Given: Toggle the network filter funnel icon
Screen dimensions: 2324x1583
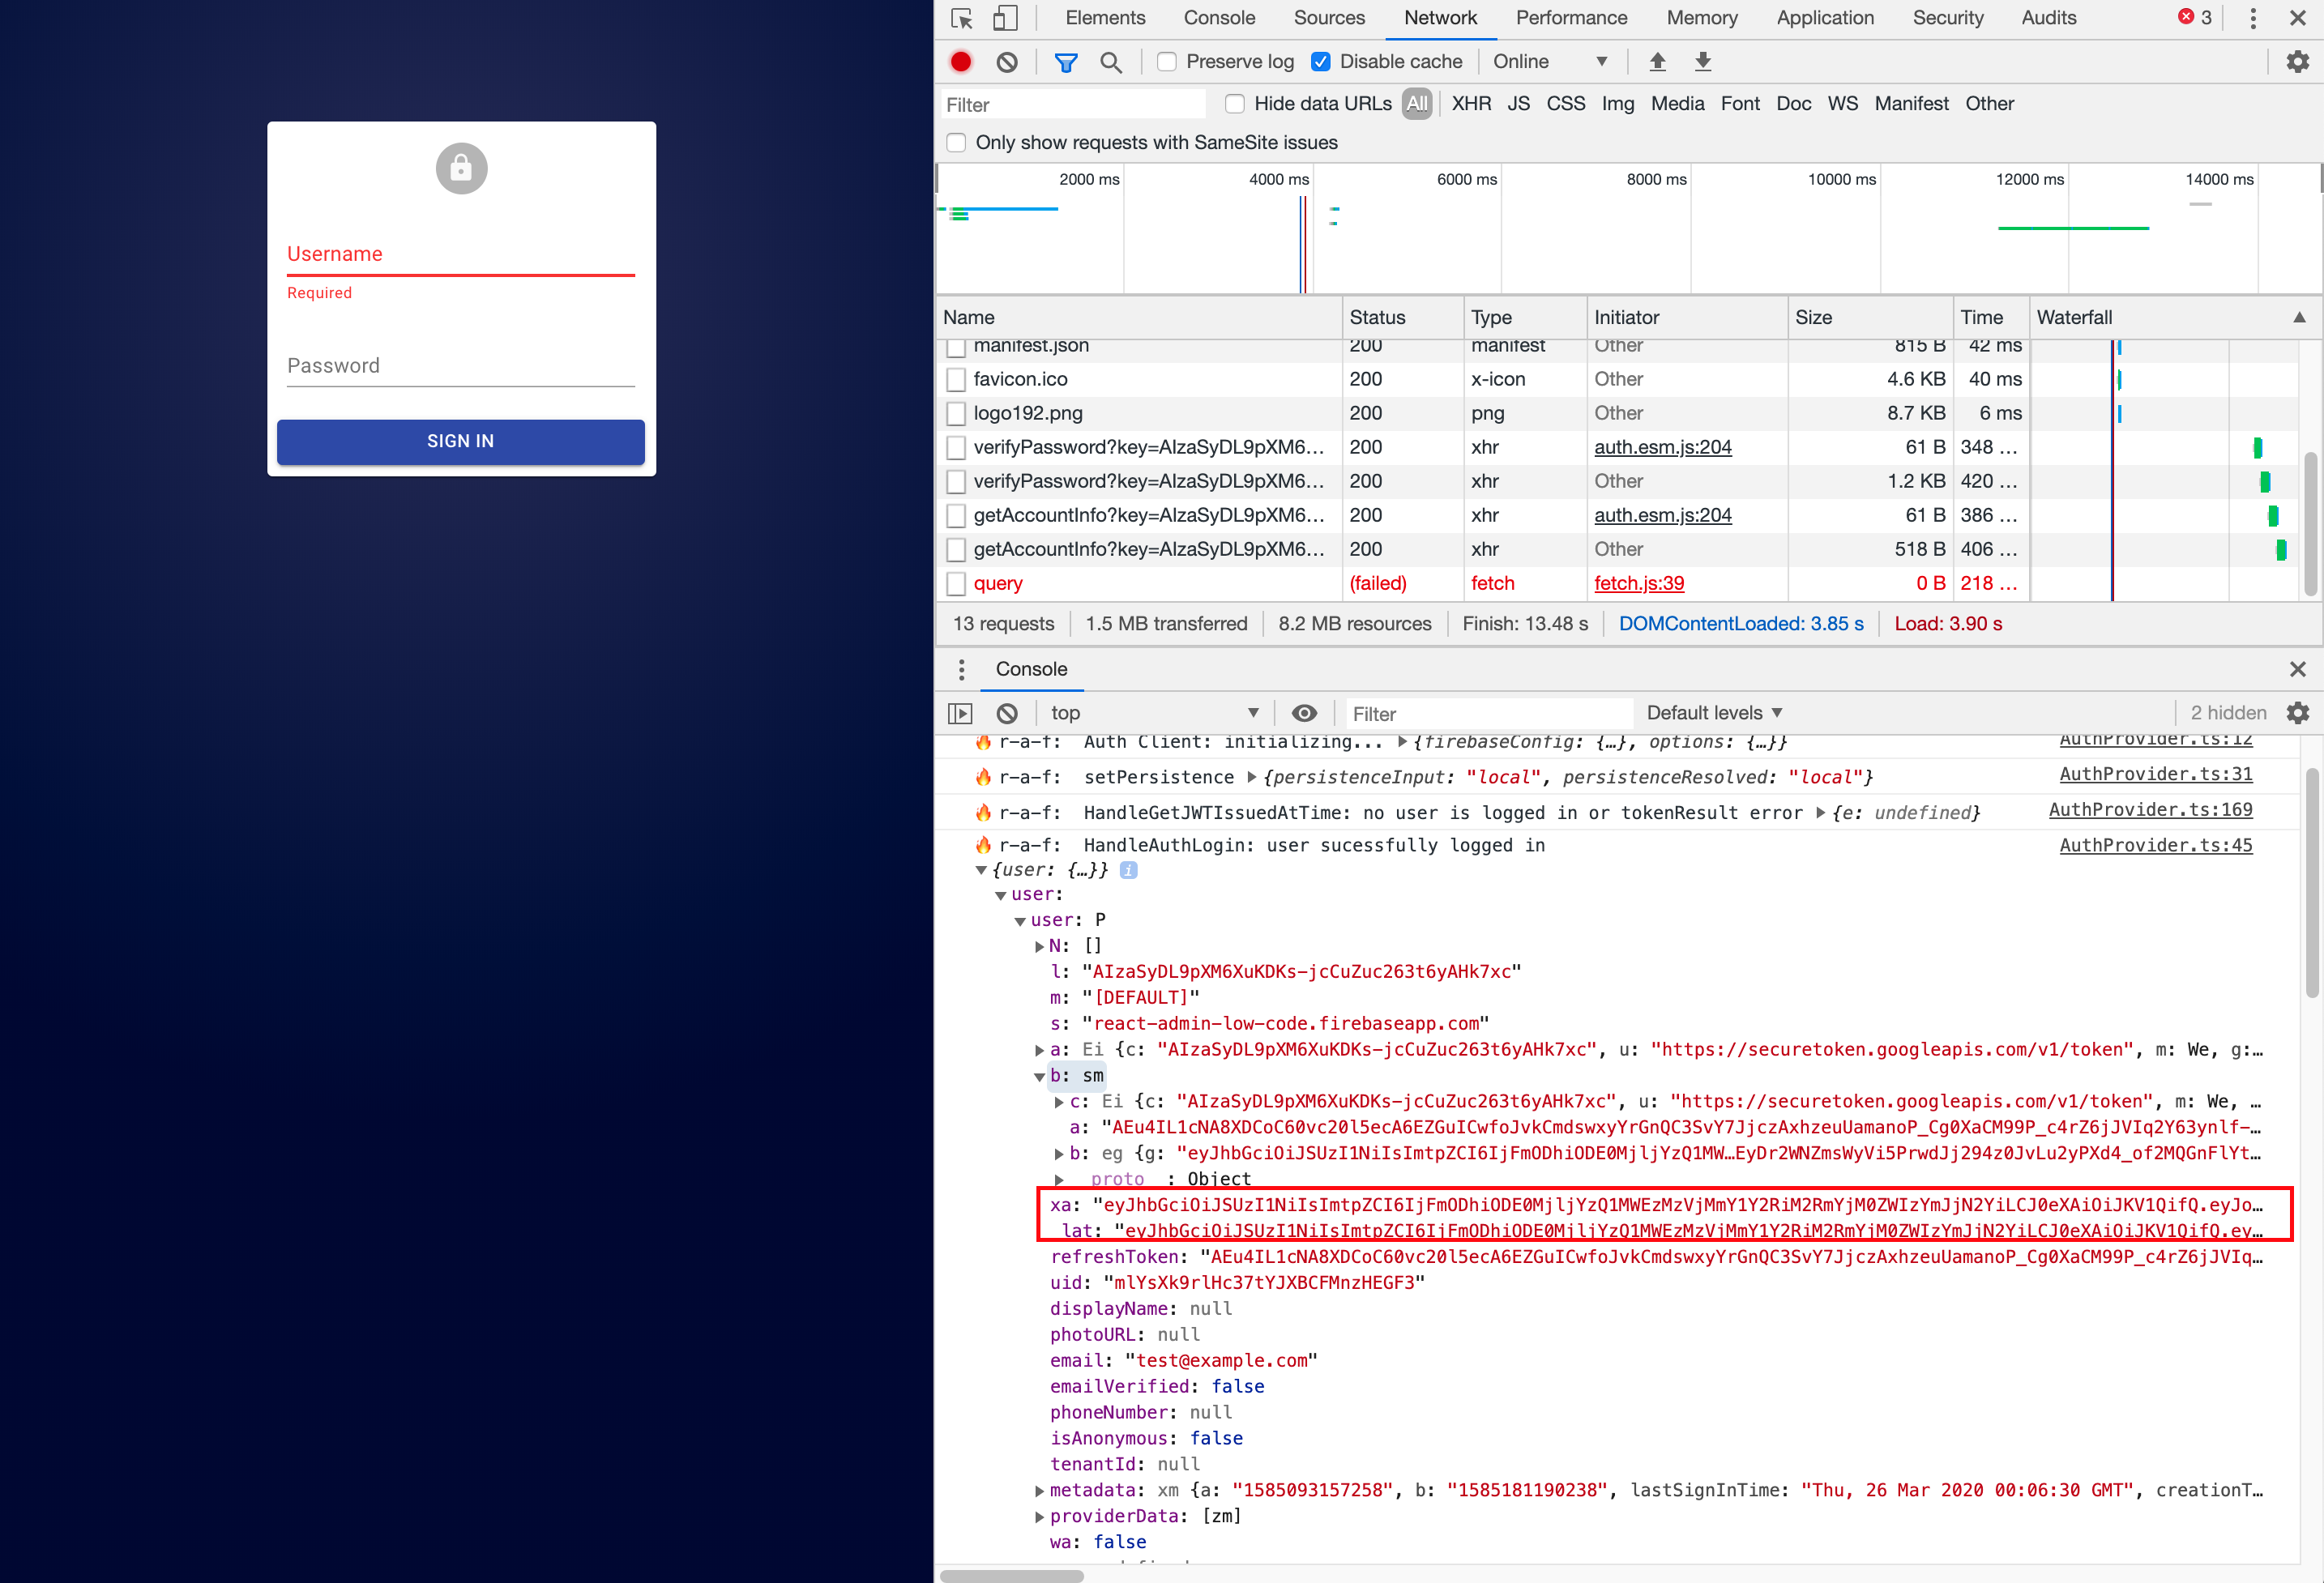Looking at the screenshot, I should (x=1066, y=62).
